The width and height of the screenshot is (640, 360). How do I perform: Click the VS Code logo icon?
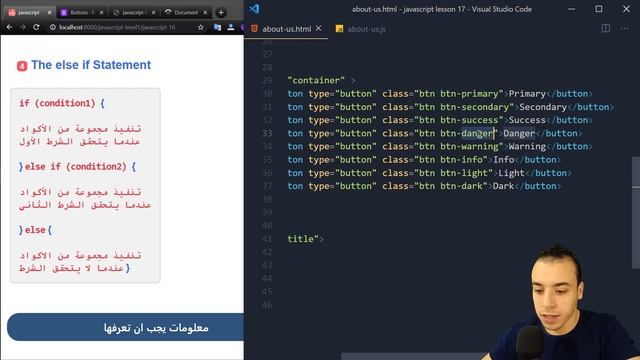pyautogui.click(x=254, y=9)
